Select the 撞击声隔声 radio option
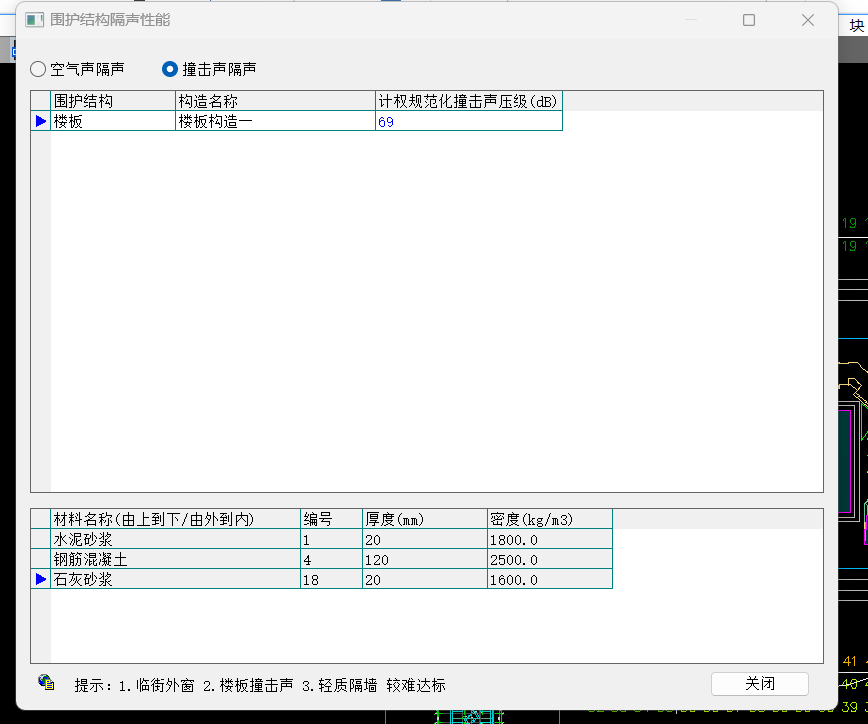The image size is (868, 724). 170,69
